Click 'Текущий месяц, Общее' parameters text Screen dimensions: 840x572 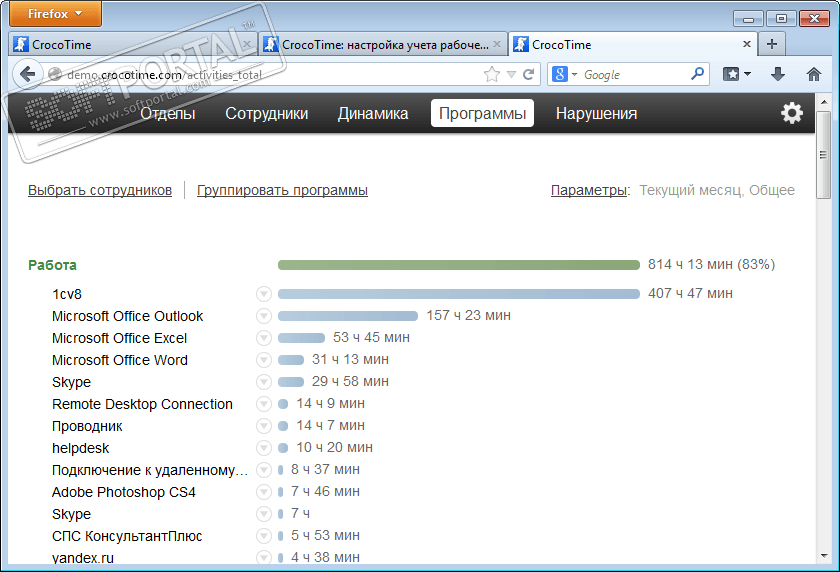[717, 190]
